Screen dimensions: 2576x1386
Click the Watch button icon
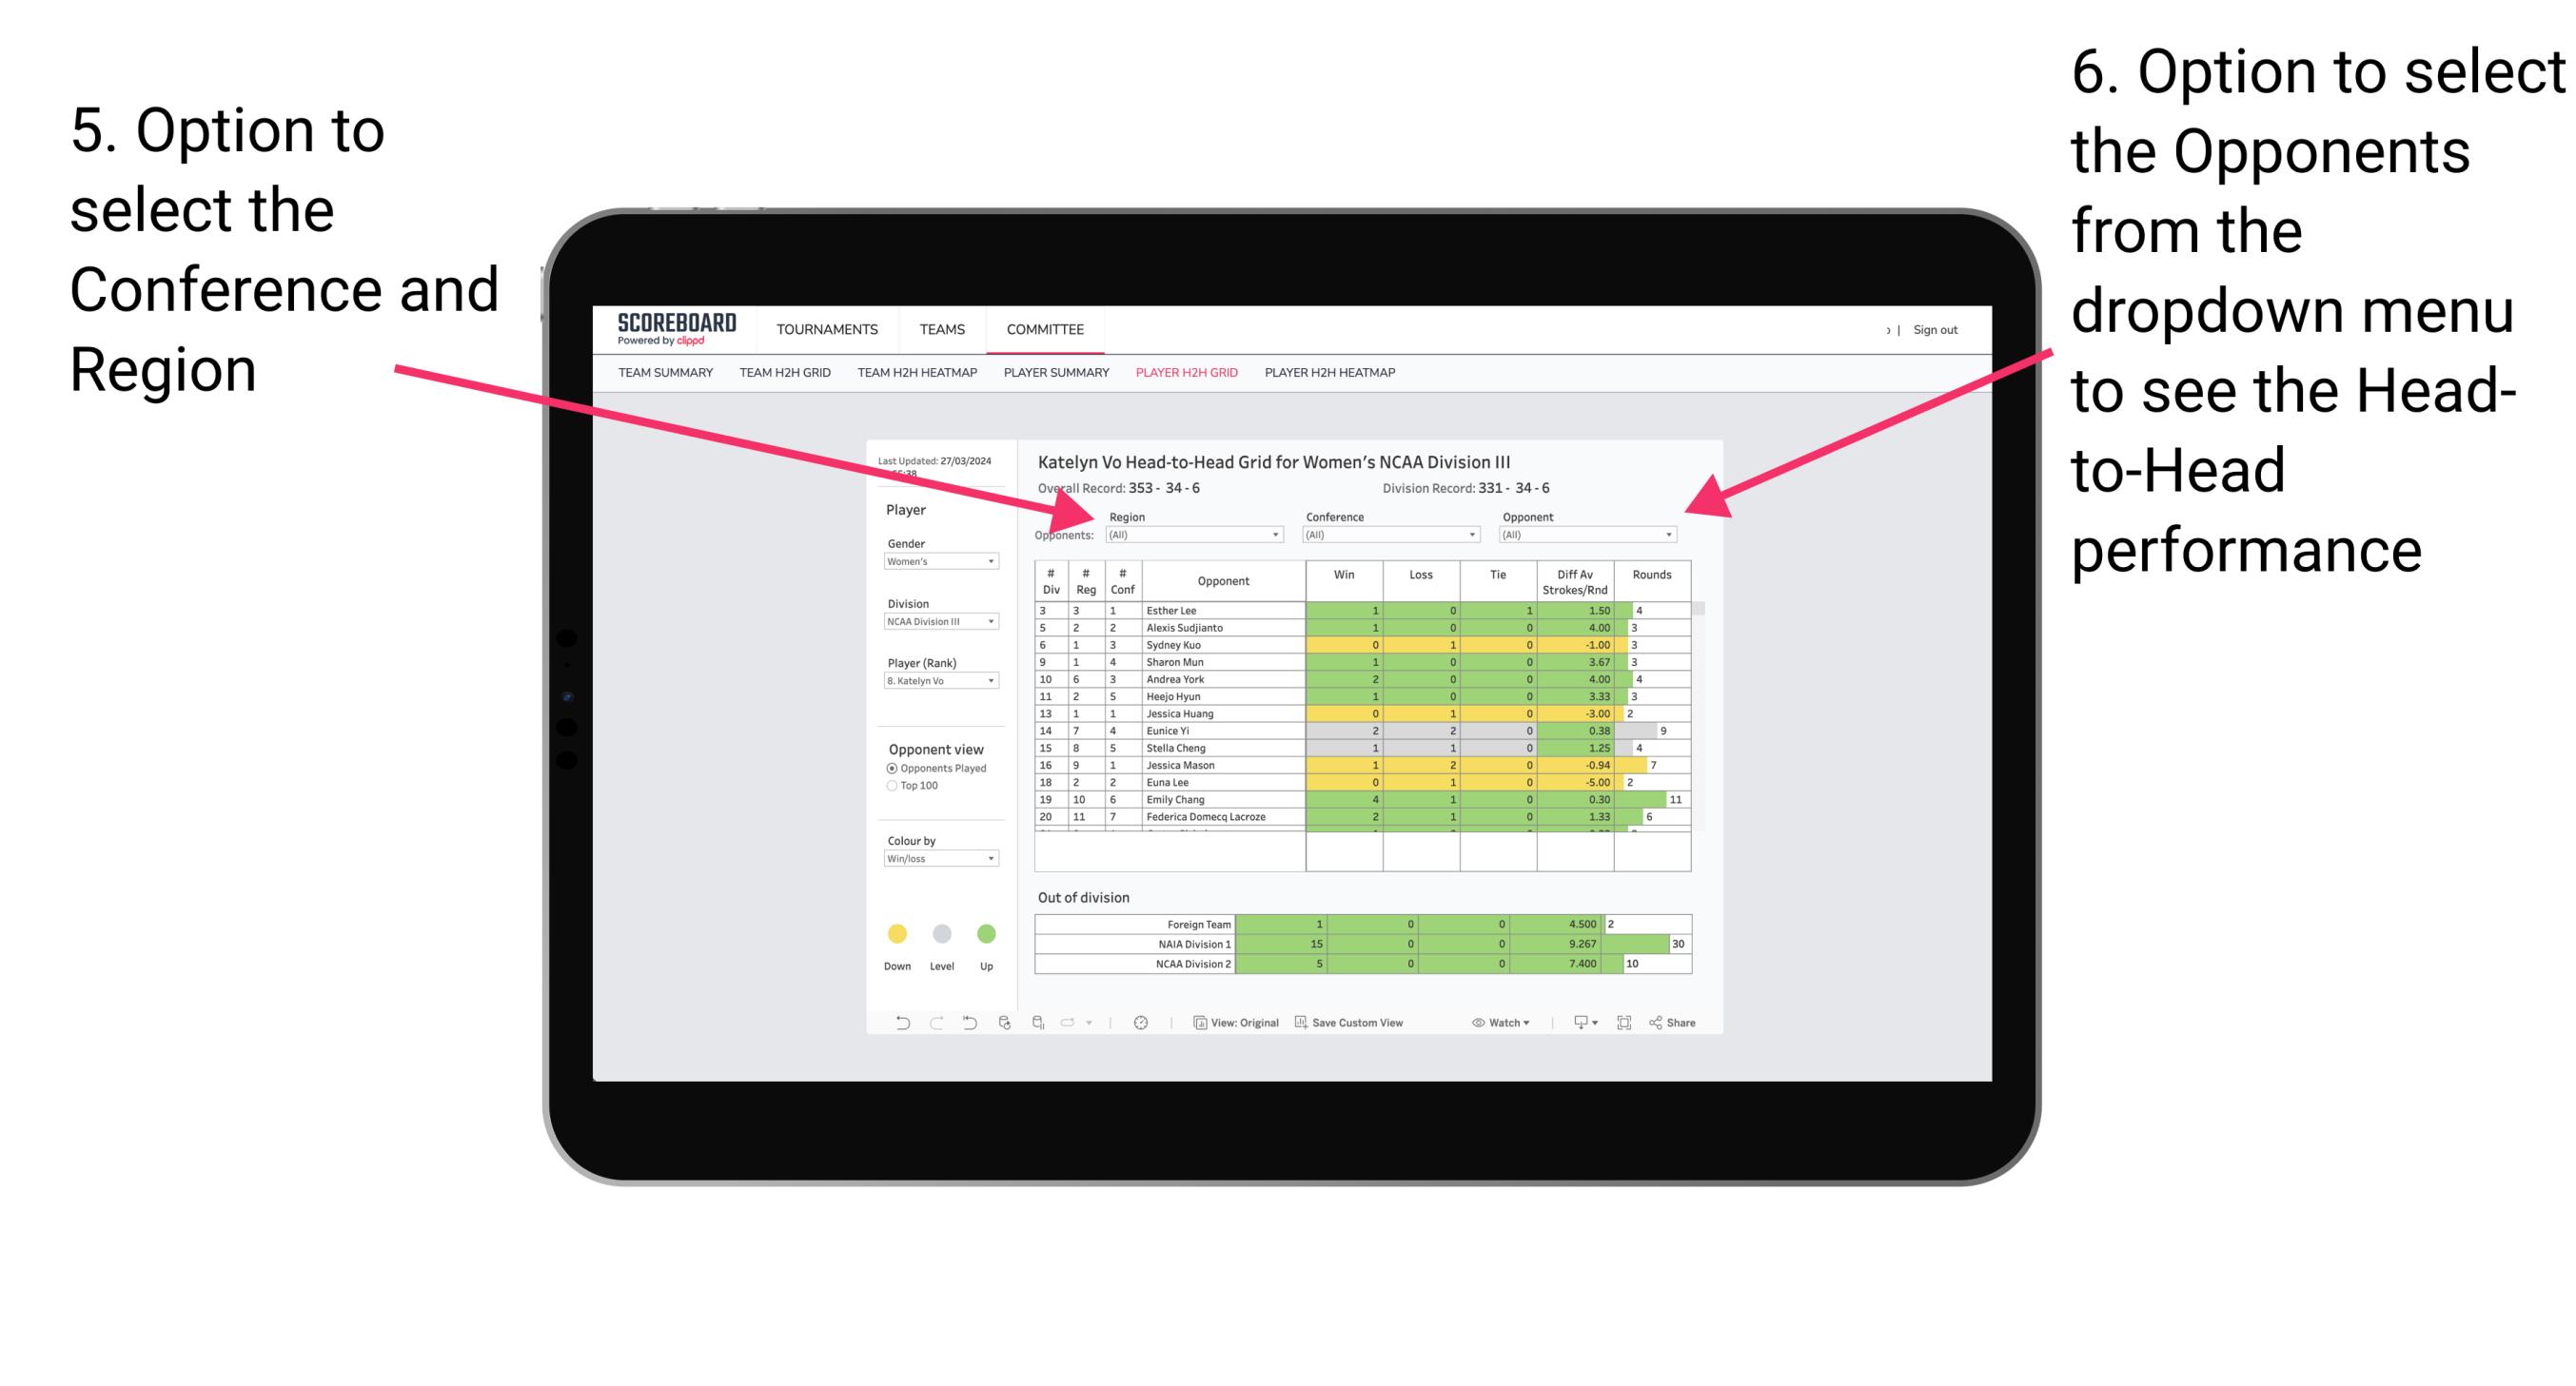click(1471, 1025)
